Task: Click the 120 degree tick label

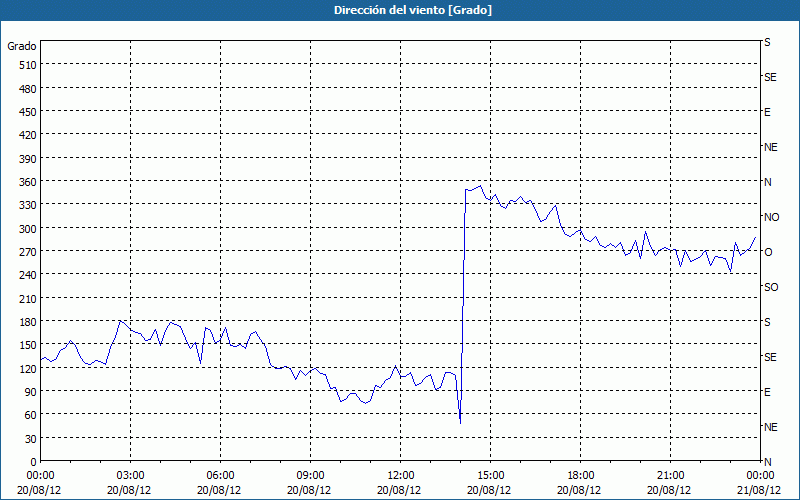Action: click(x=28, y=368)
